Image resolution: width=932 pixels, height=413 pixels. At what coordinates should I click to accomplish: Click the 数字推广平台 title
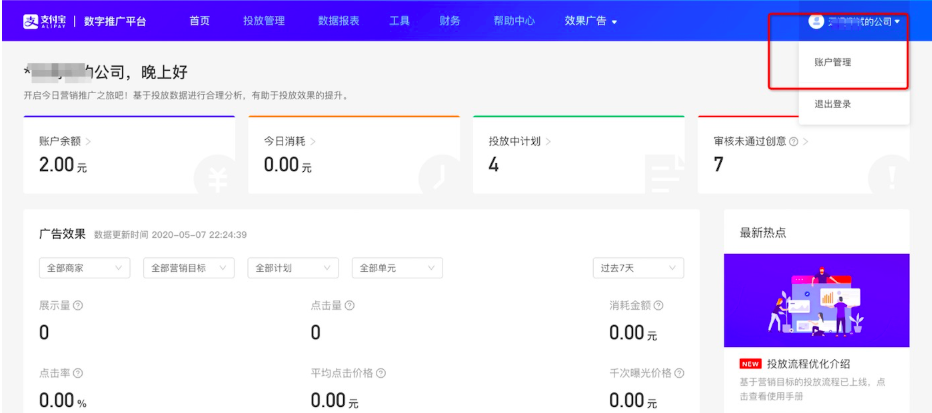115,22
